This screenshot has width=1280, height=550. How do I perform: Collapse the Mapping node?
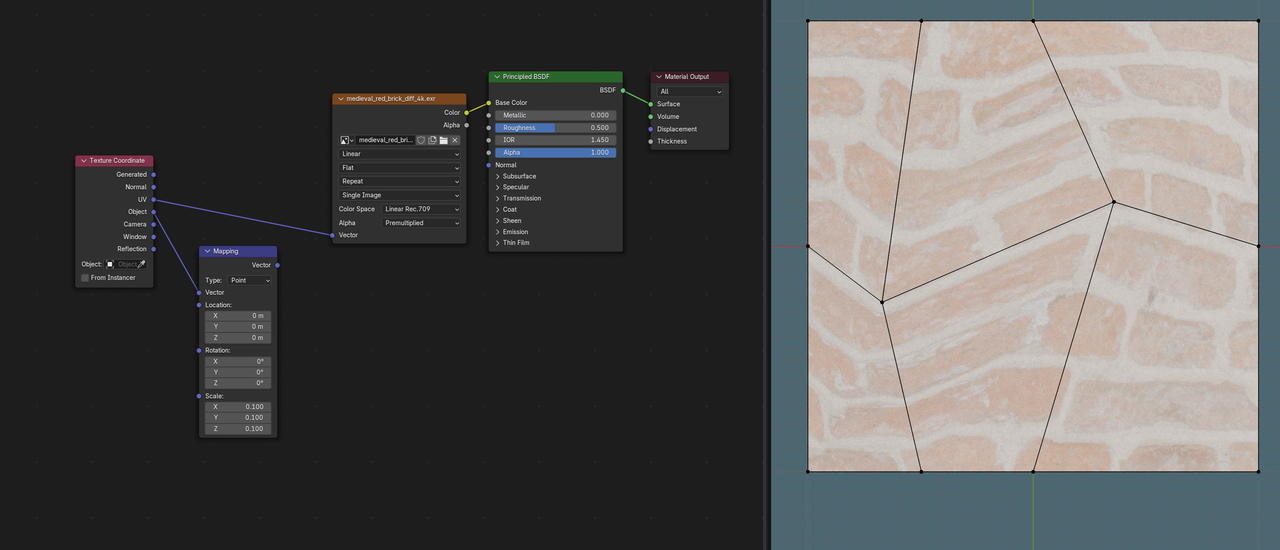click(207, 251)
